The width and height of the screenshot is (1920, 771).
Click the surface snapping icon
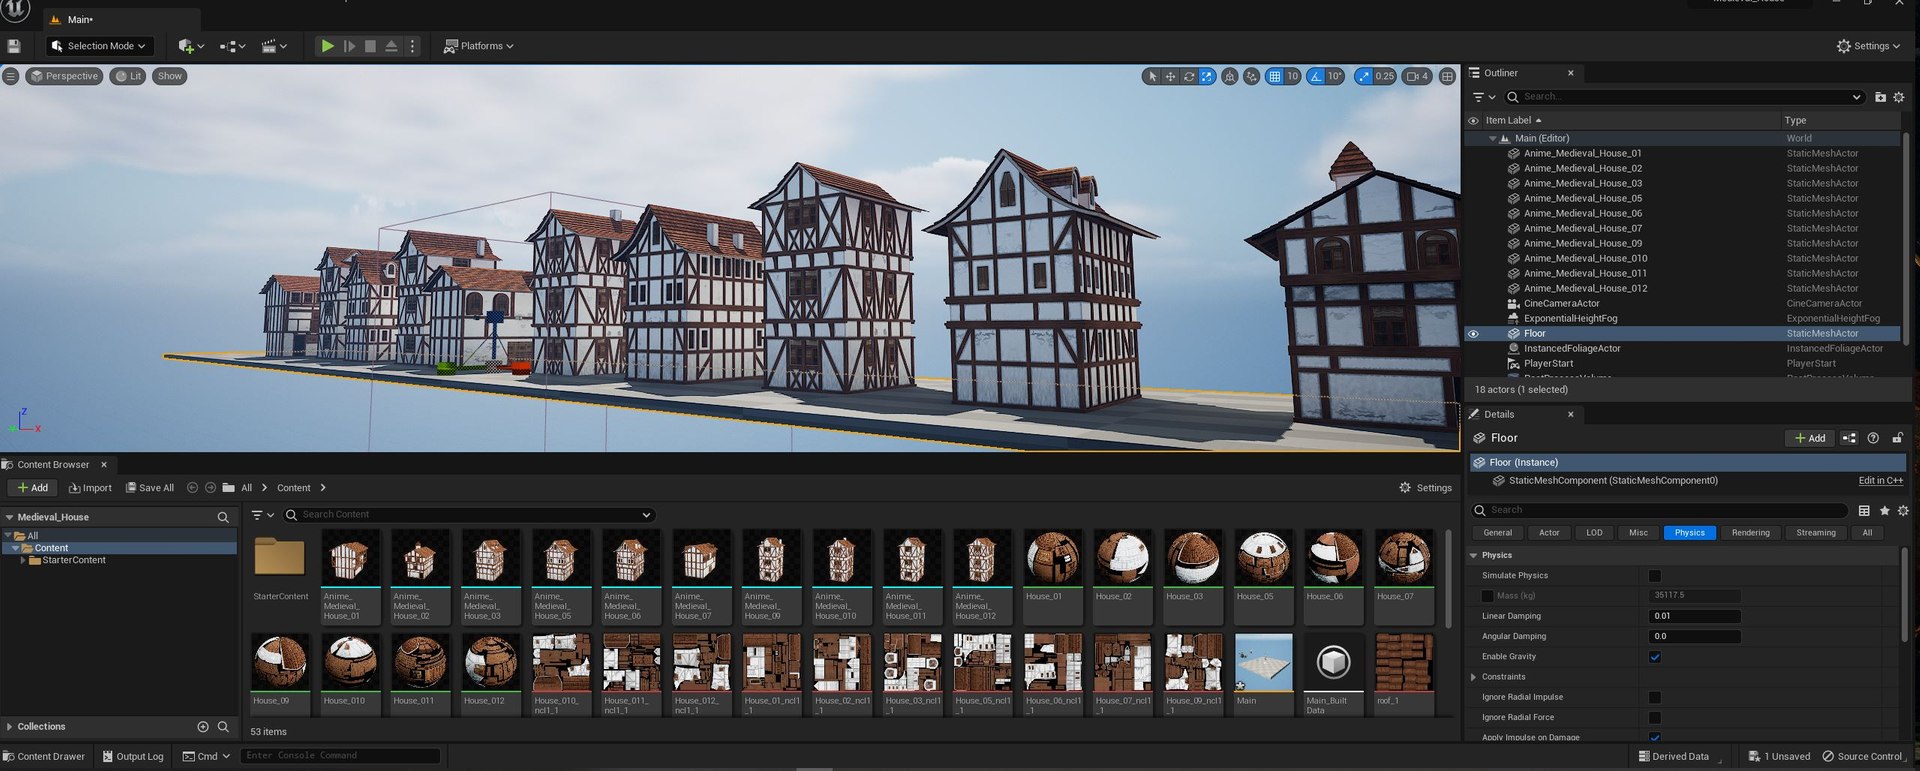click(1251, 76)
